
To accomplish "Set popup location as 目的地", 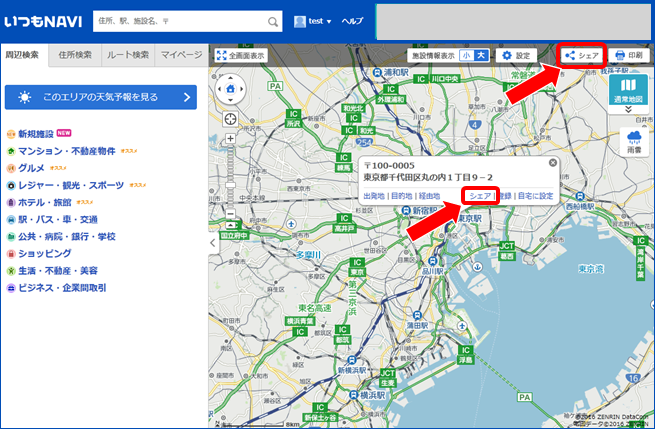I will [x=401, y=196].
